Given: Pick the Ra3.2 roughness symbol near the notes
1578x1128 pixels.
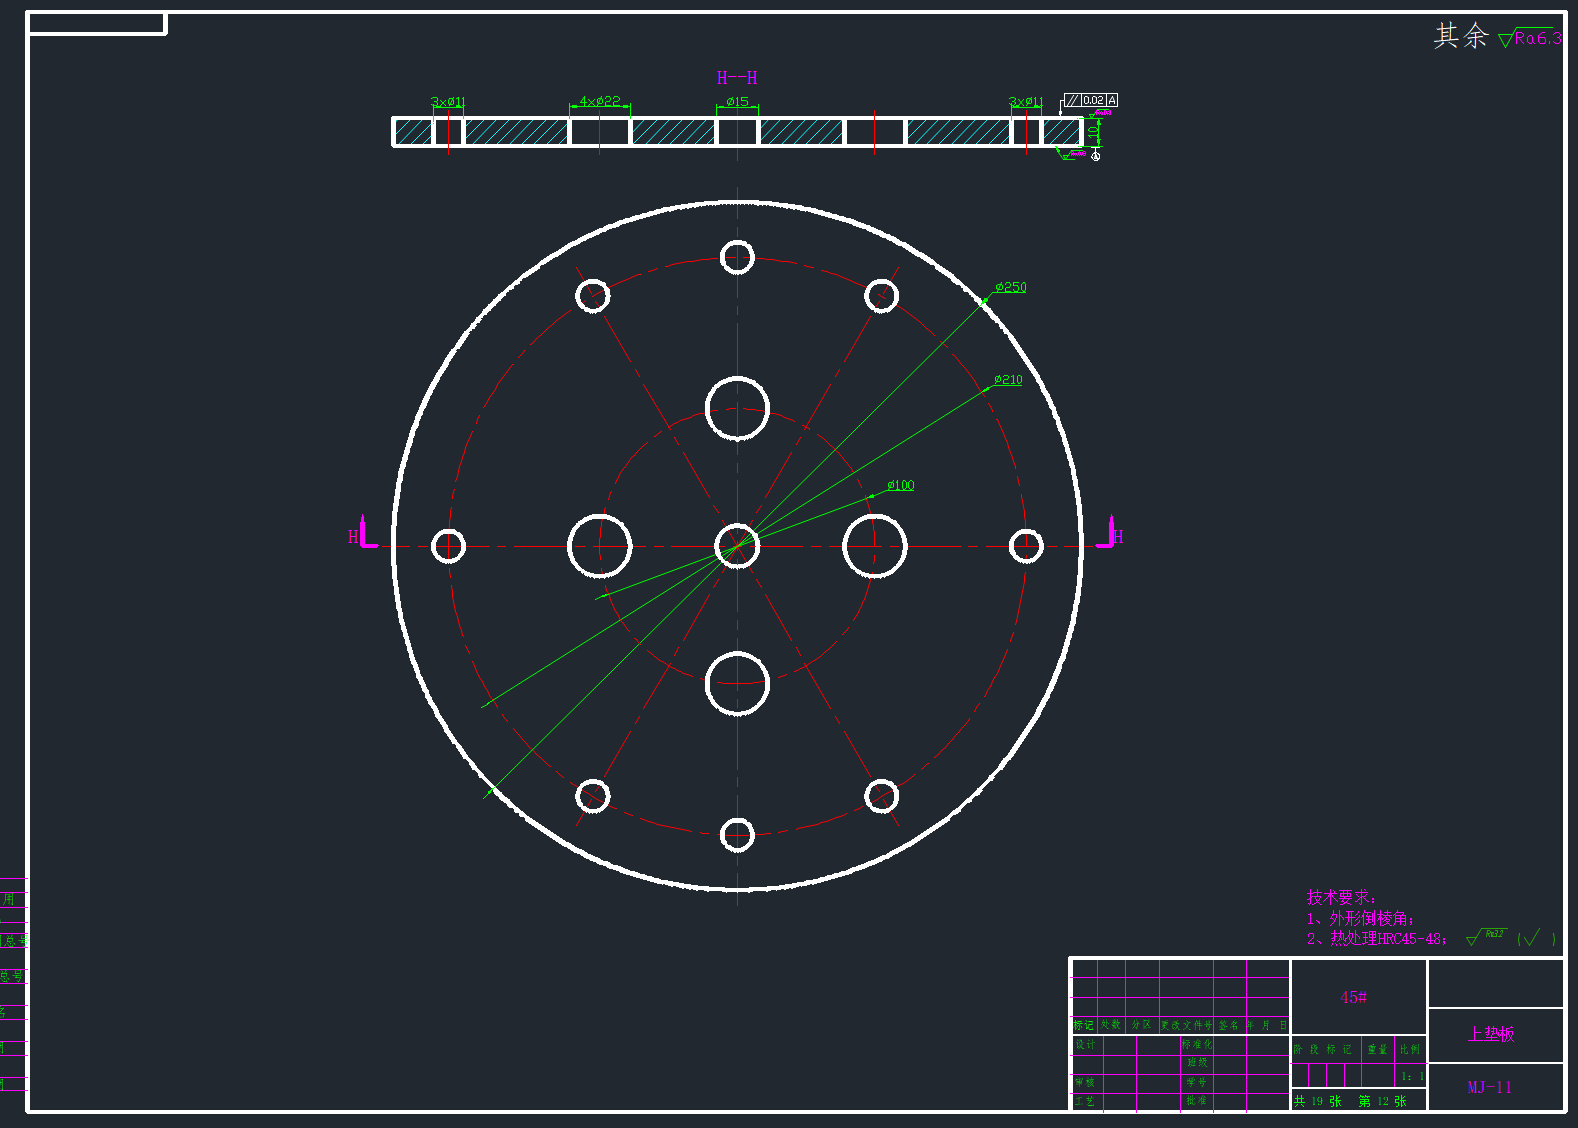Looking at the screenshot, I should click(x=1485, y=936).
